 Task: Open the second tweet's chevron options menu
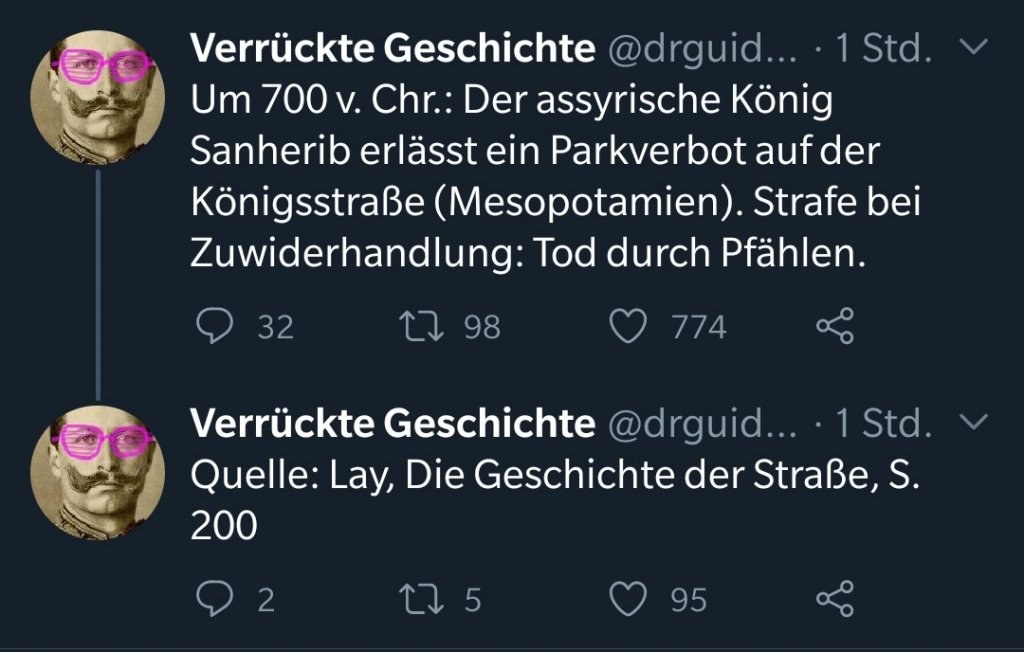(x=973, y=424)
